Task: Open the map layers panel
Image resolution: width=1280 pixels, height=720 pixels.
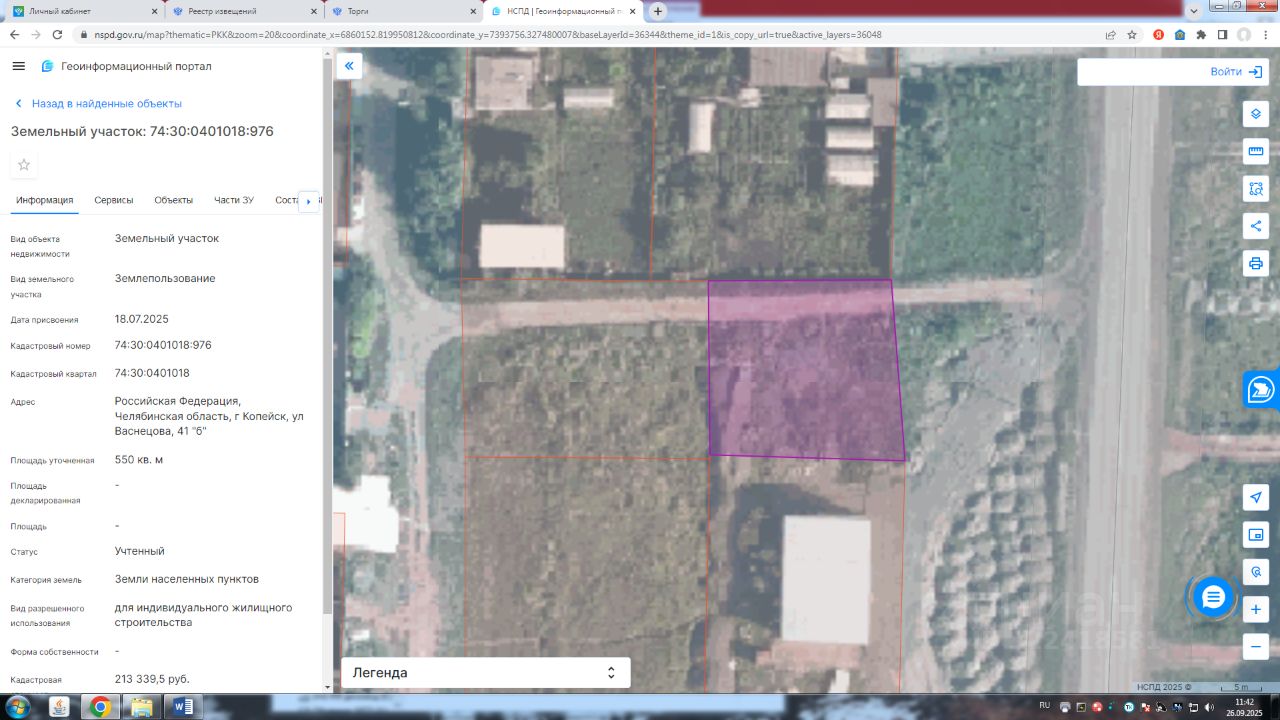Action: [x=1256, y=113]
